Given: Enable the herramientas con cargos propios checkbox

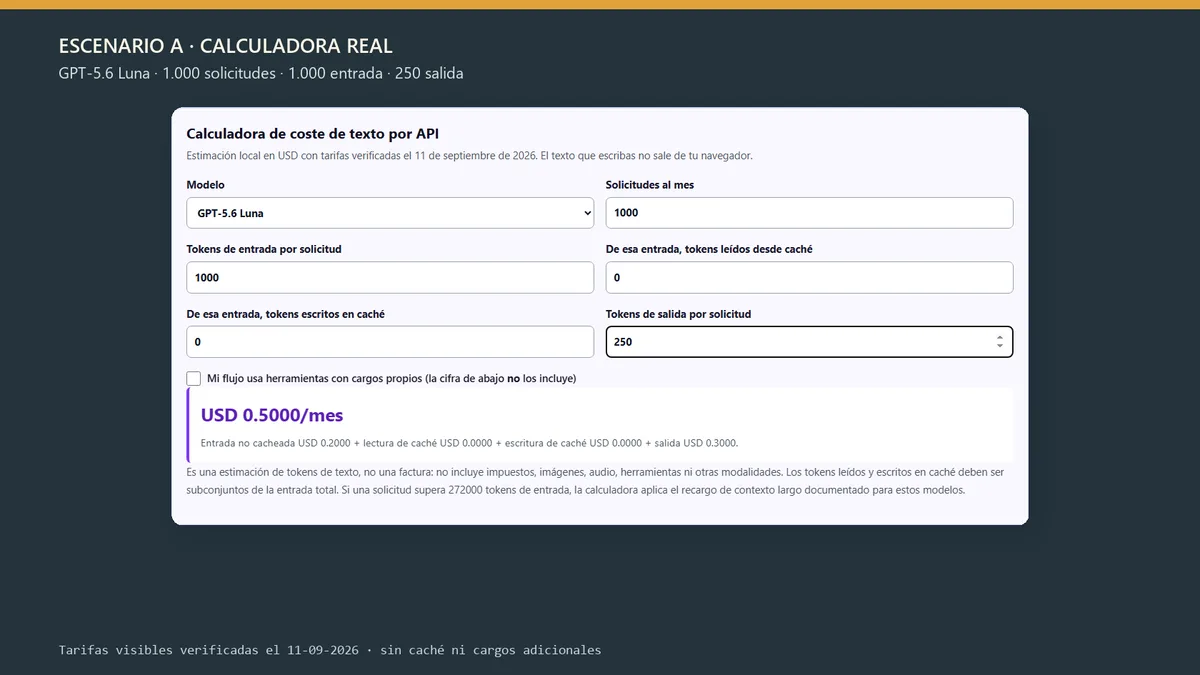Looking at the screenshot, I should (x=194, y=379).
